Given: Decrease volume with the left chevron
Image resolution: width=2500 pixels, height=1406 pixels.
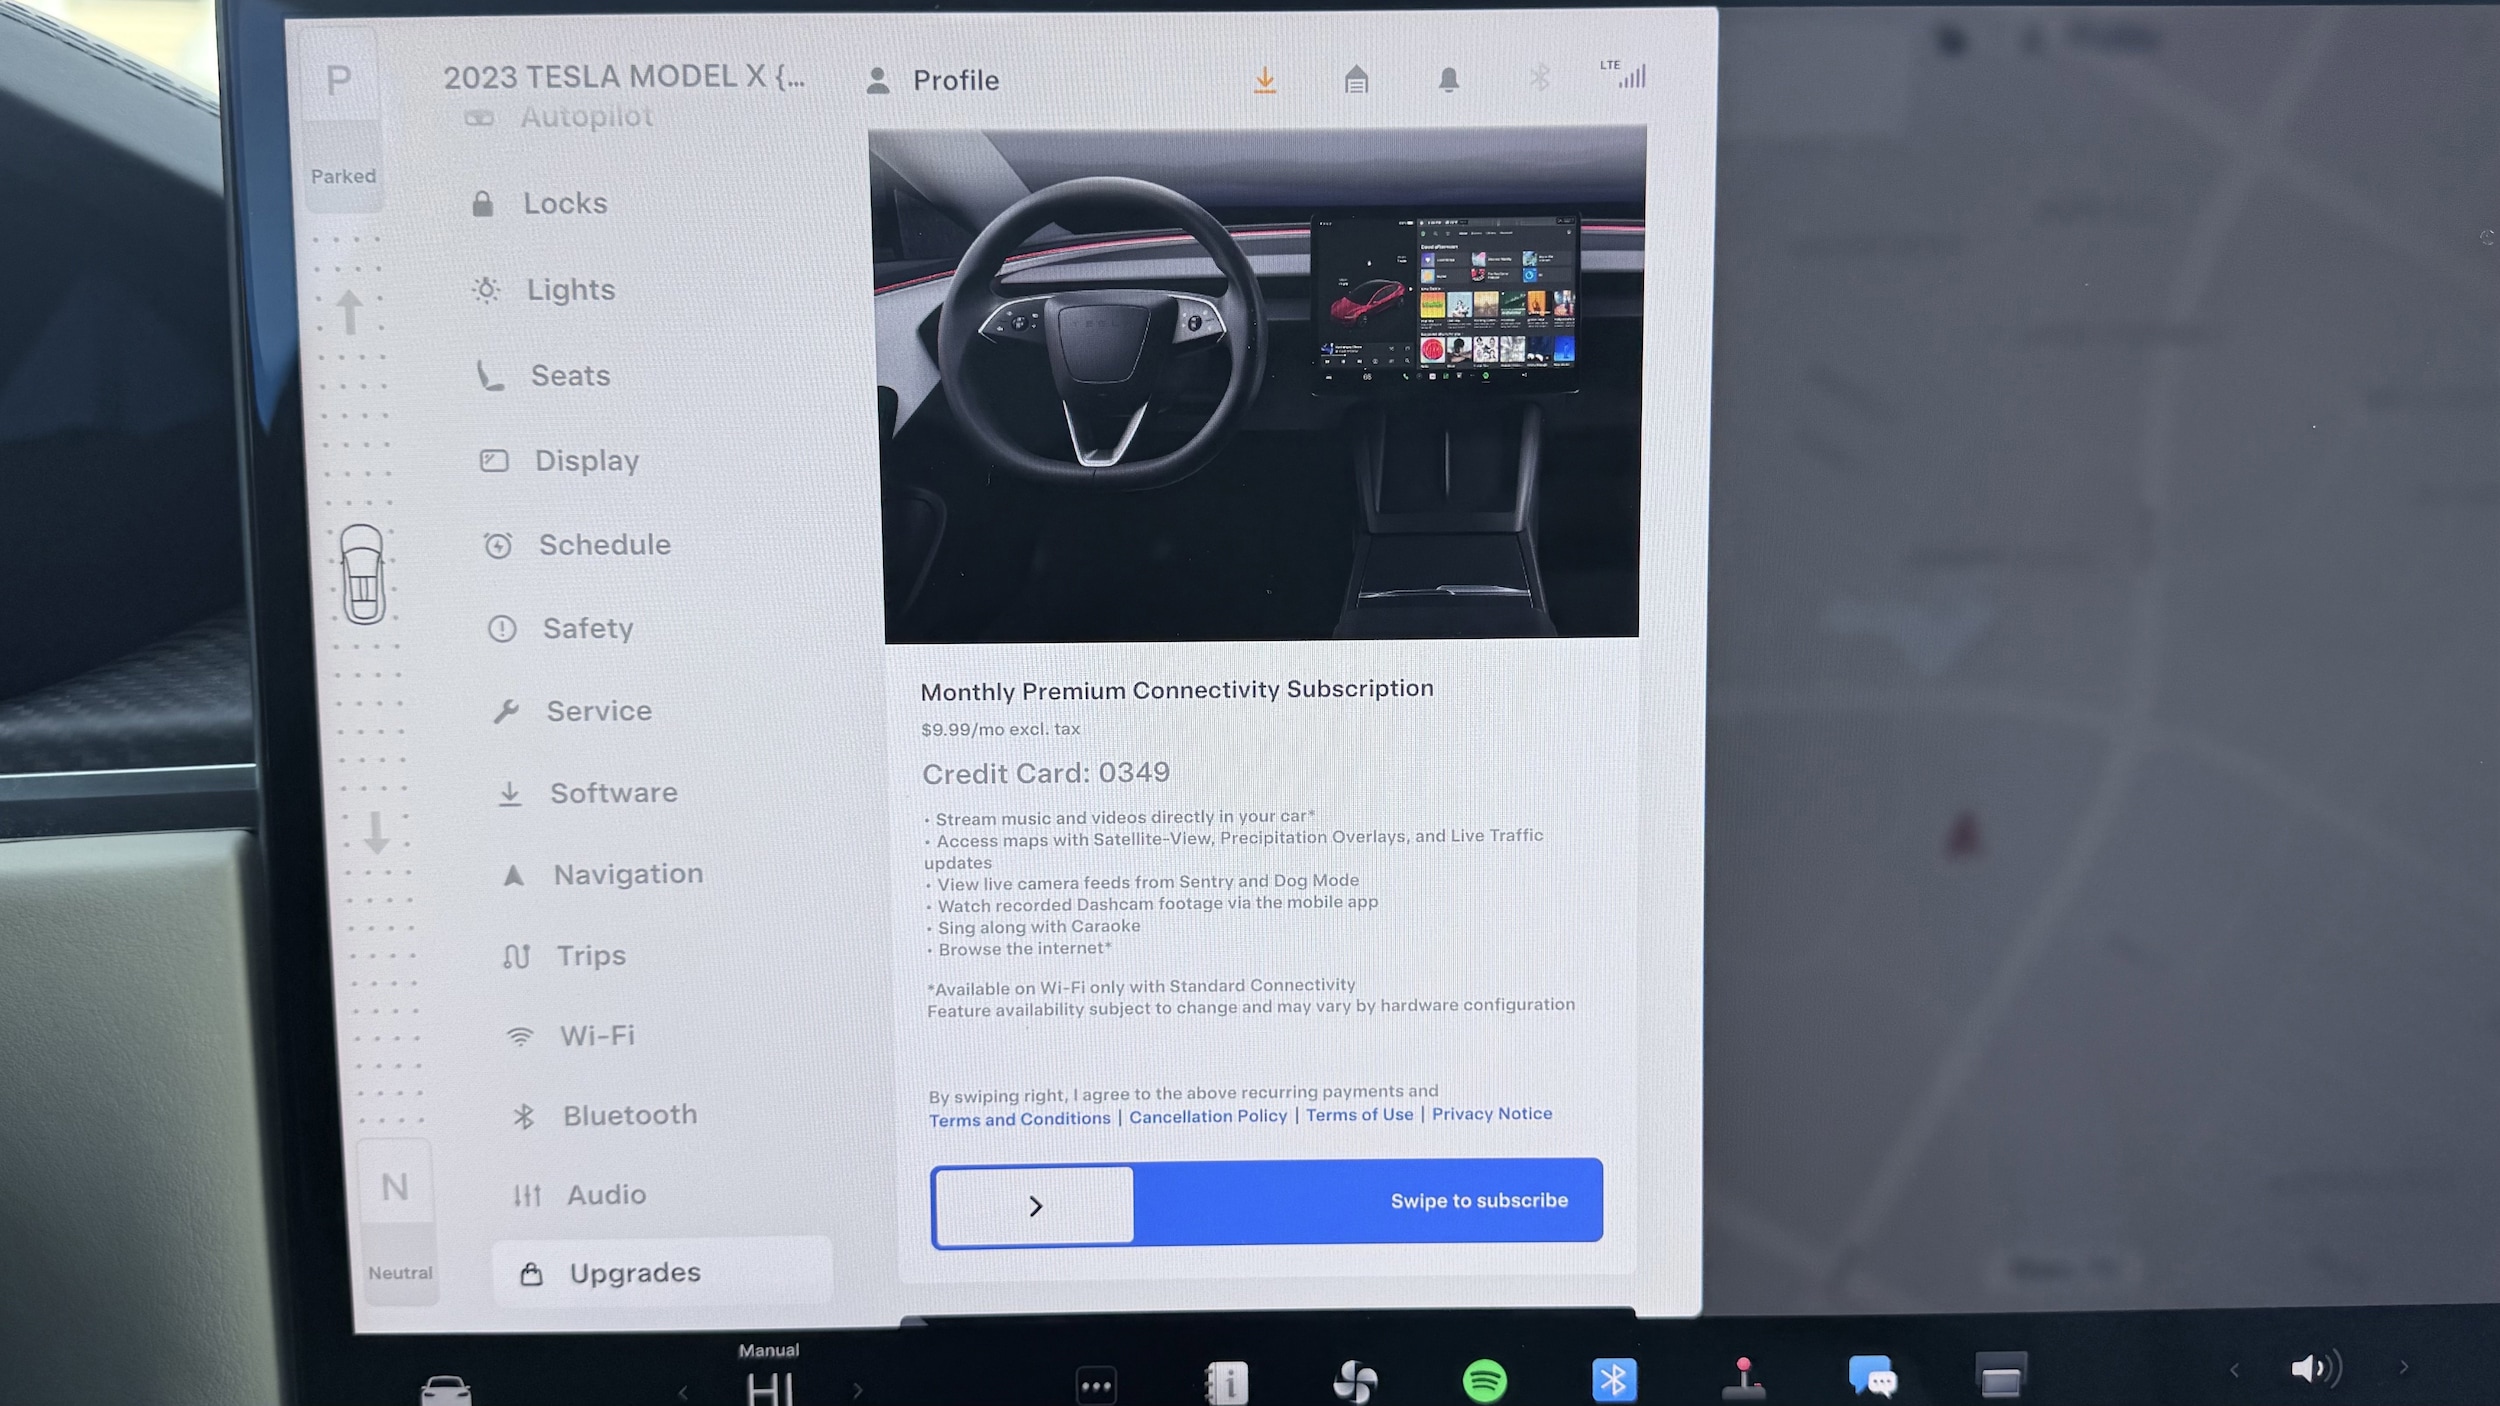Looking at the screenshot, I should (x=2235, y=1370).
